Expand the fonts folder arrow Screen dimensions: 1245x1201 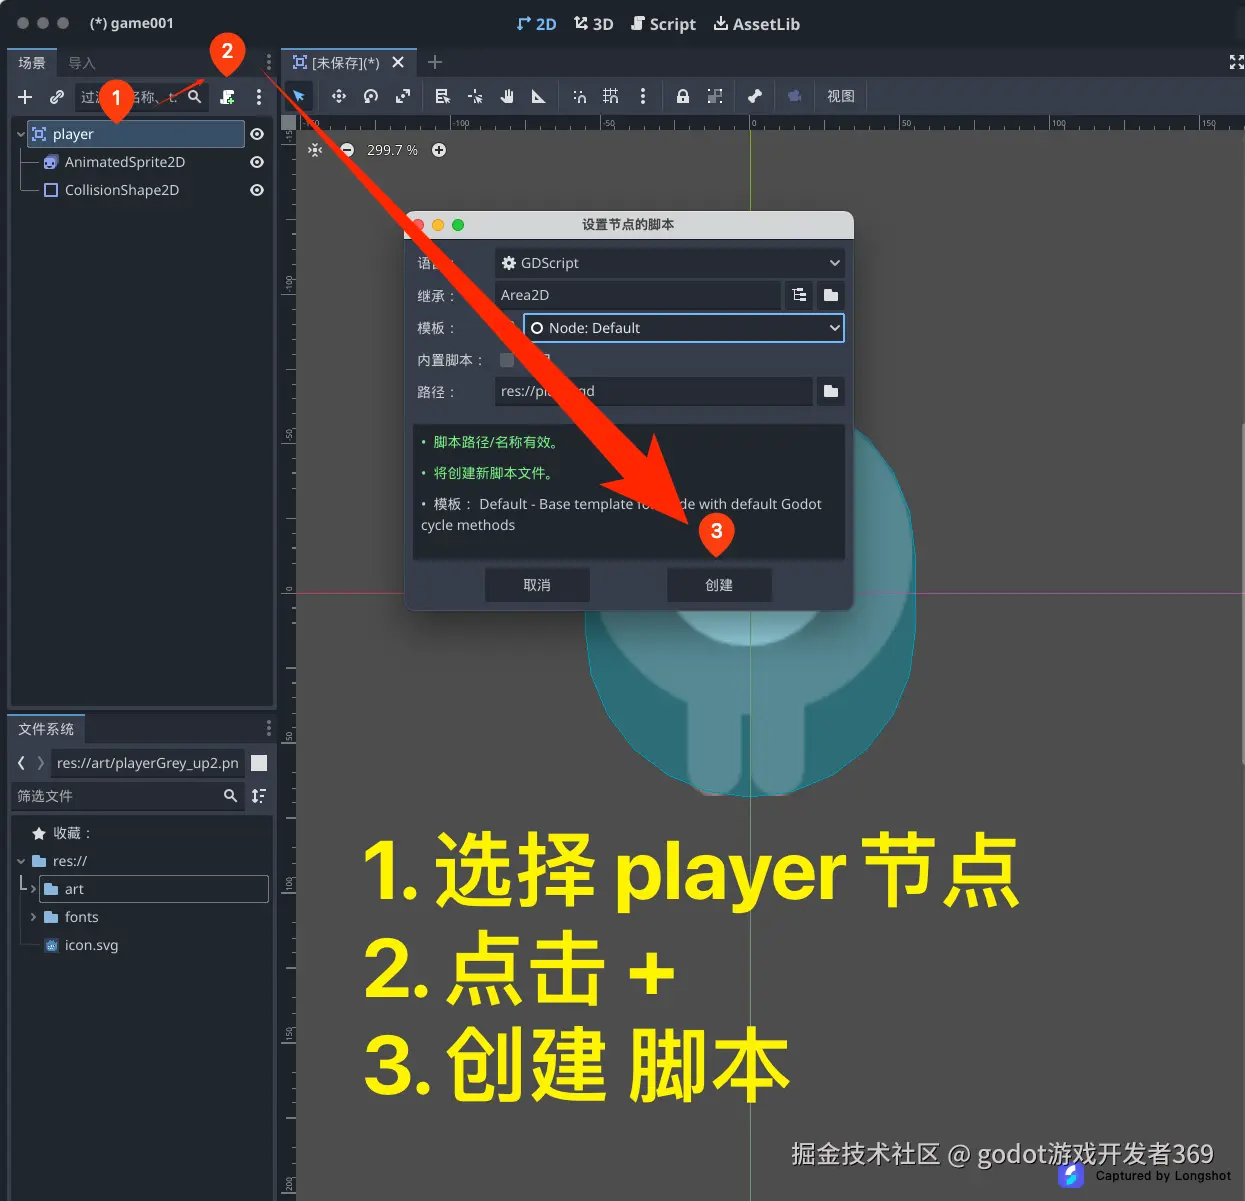pos(33,917)
